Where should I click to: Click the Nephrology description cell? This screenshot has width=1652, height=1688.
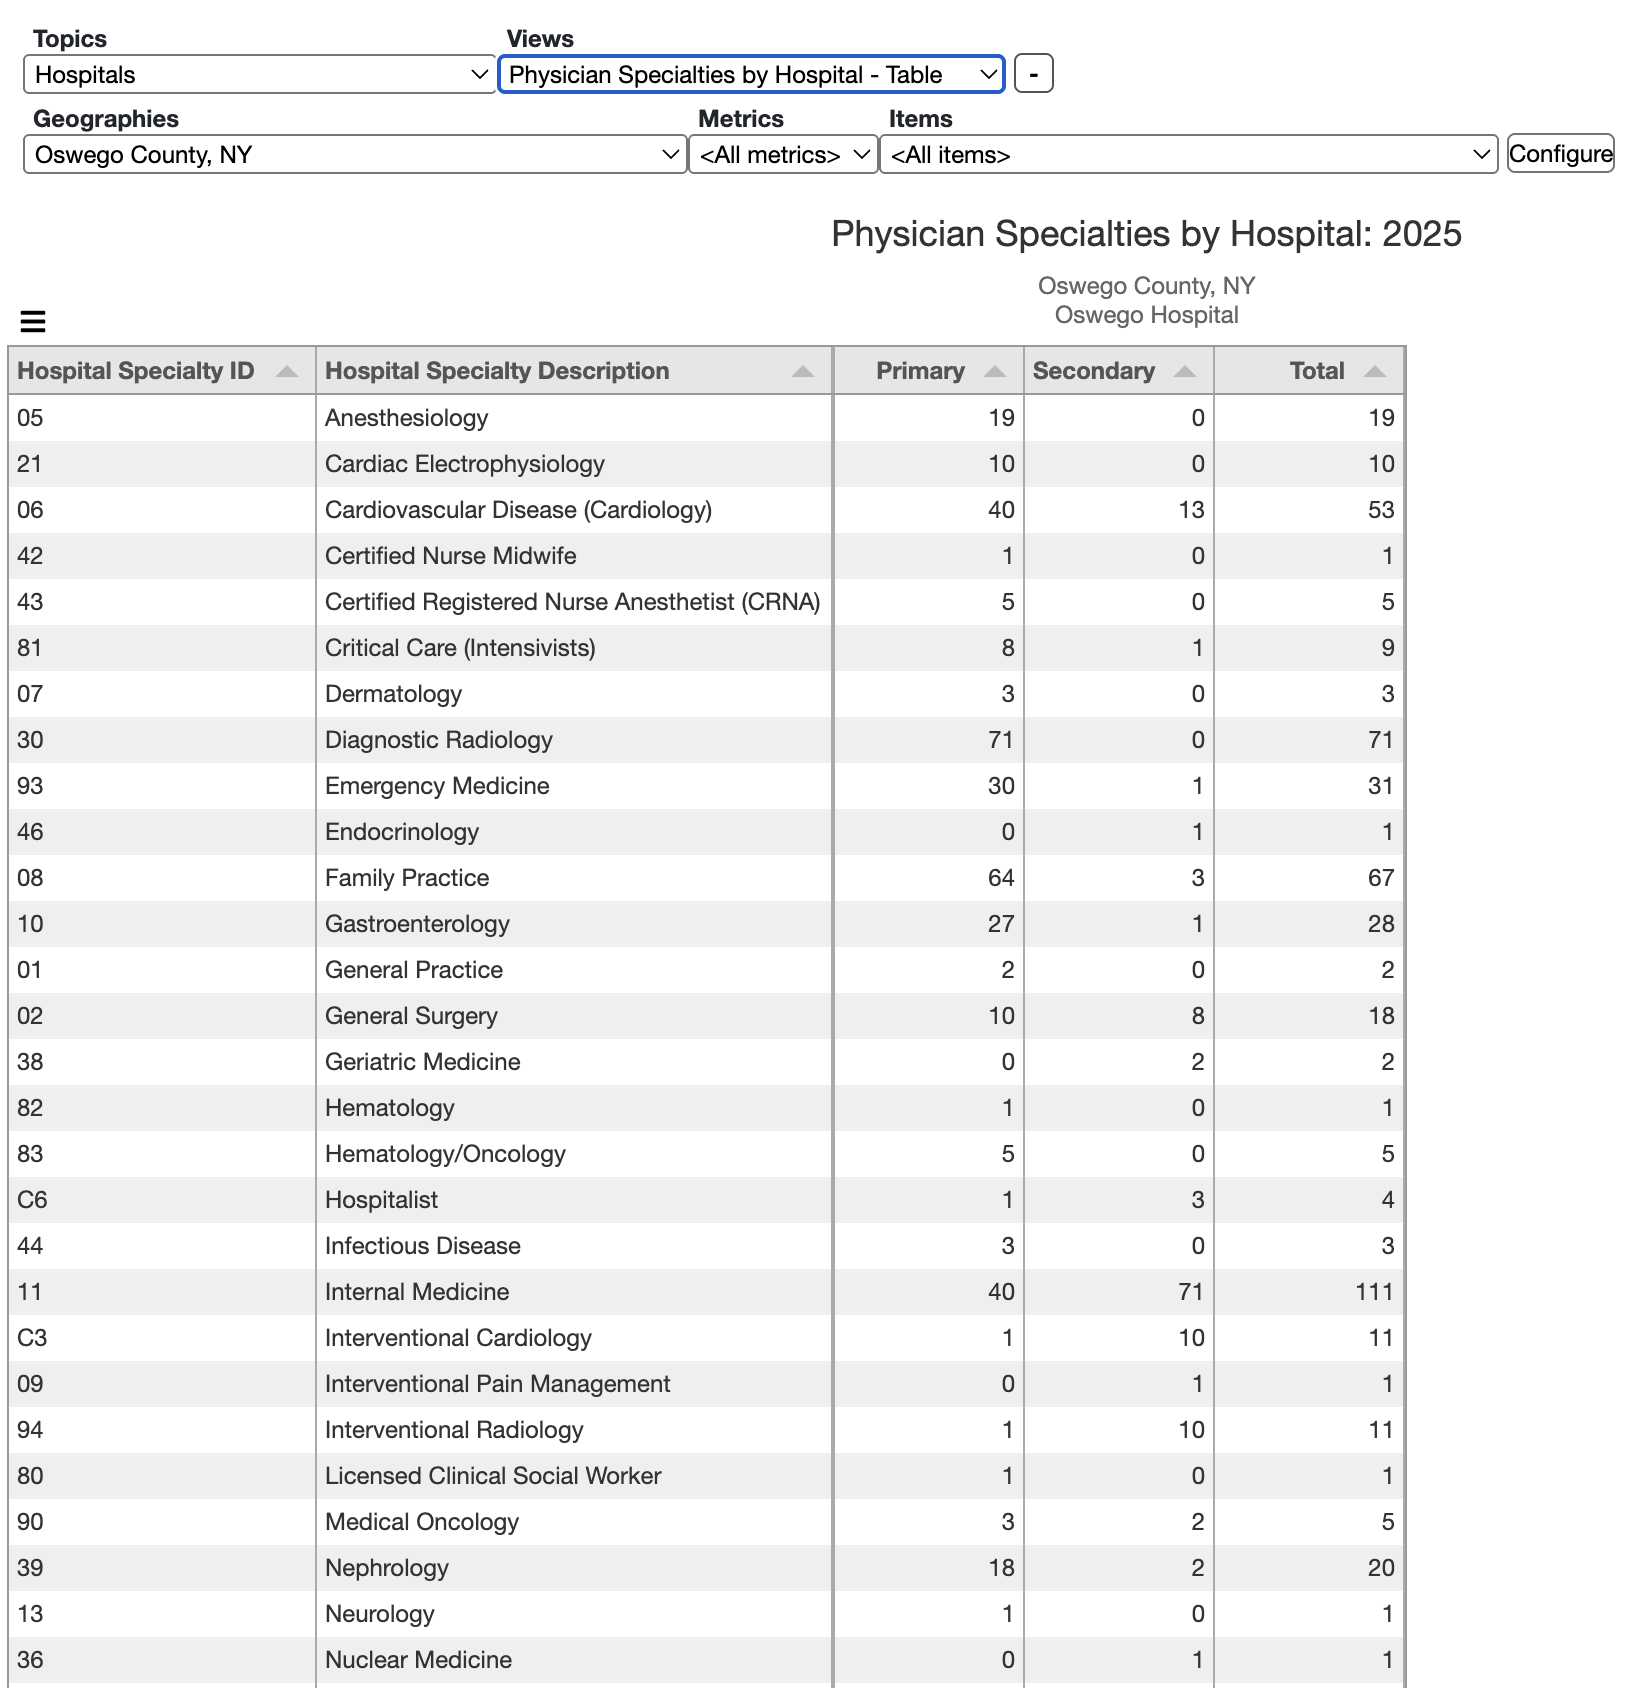coord(386,1568)
